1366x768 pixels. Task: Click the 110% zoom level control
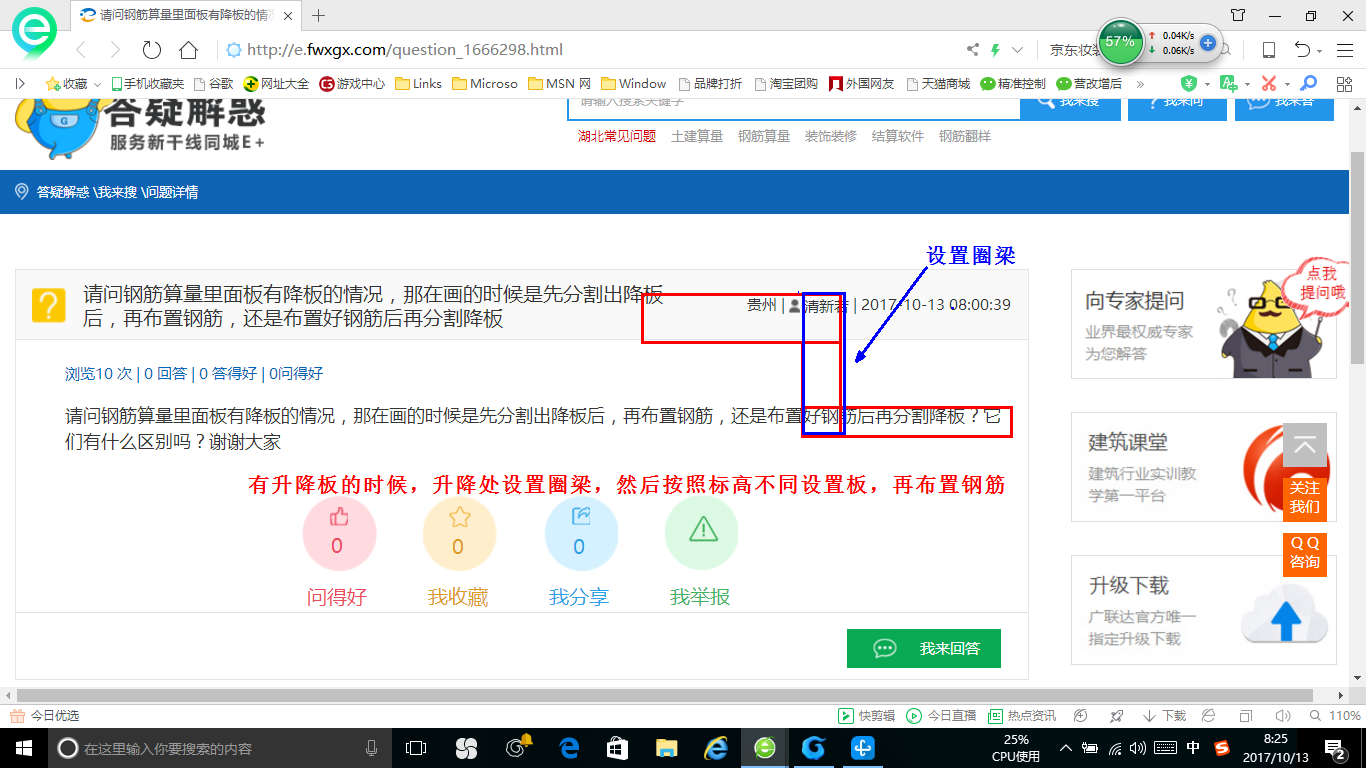pyautogui.click(x=1336, y=716)
